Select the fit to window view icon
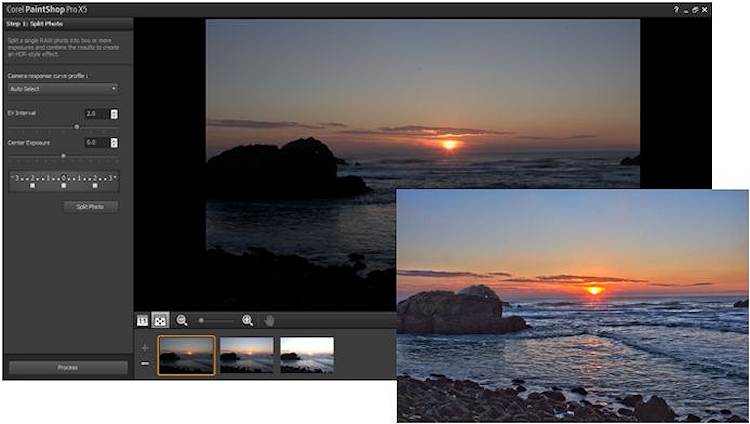This screenshot has height=424, width=750. 160,321
